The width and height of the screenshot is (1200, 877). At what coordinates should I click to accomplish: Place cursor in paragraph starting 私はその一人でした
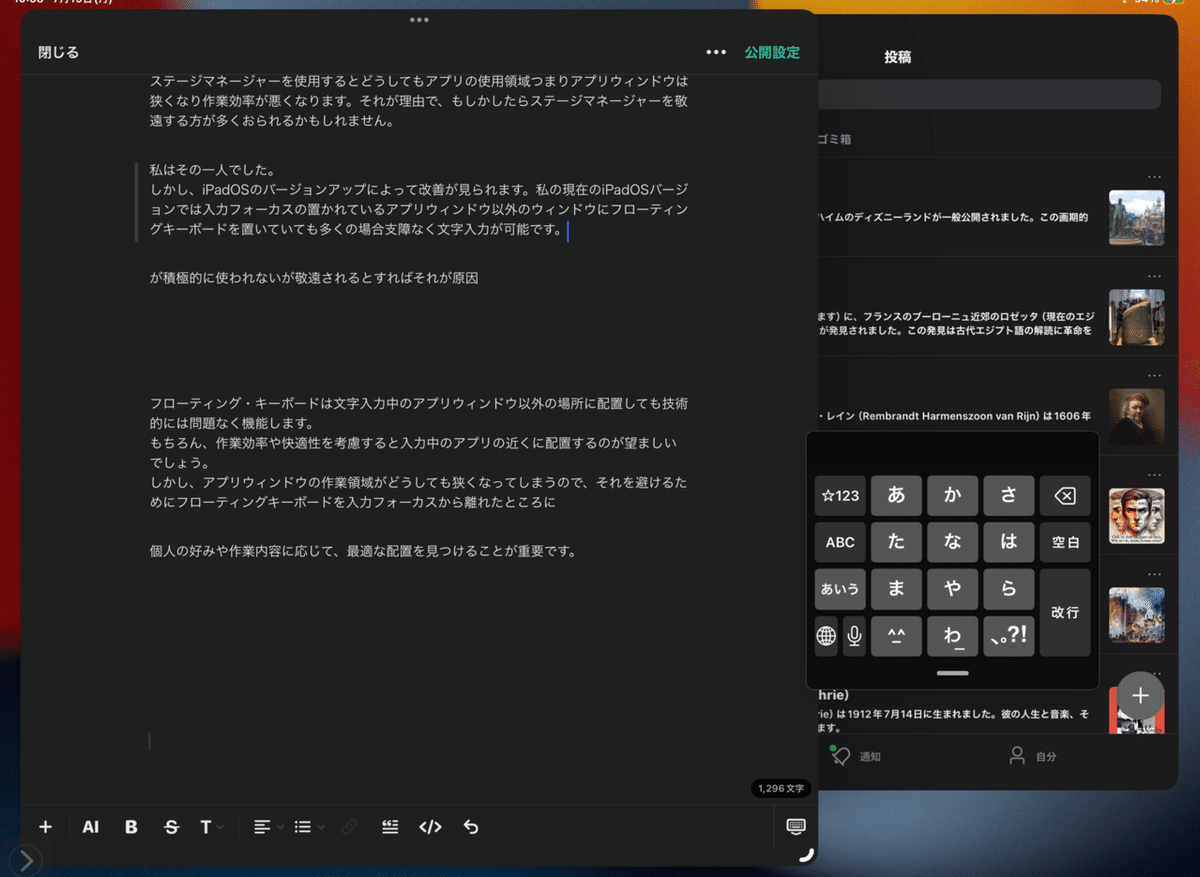(419, 201)
